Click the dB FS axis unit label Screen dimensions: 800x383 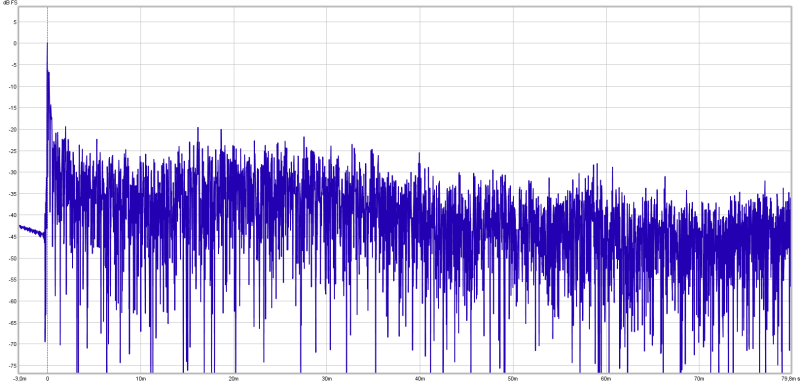click(x=9, y=3)
